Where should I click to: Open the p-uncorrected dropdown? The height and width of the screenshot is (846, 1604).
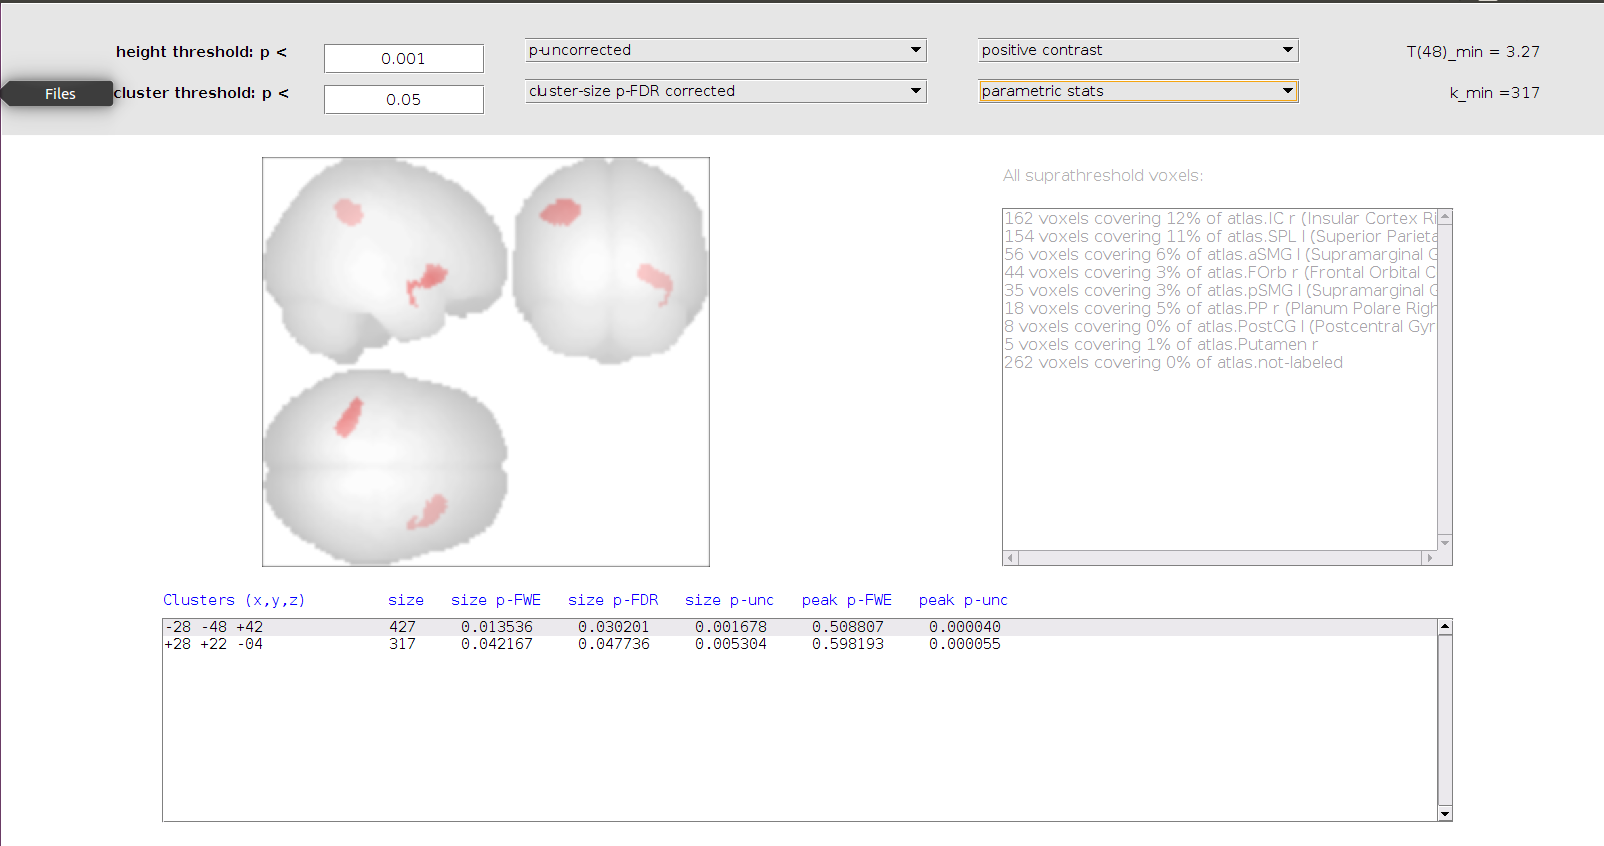click(x=725, y=50)
